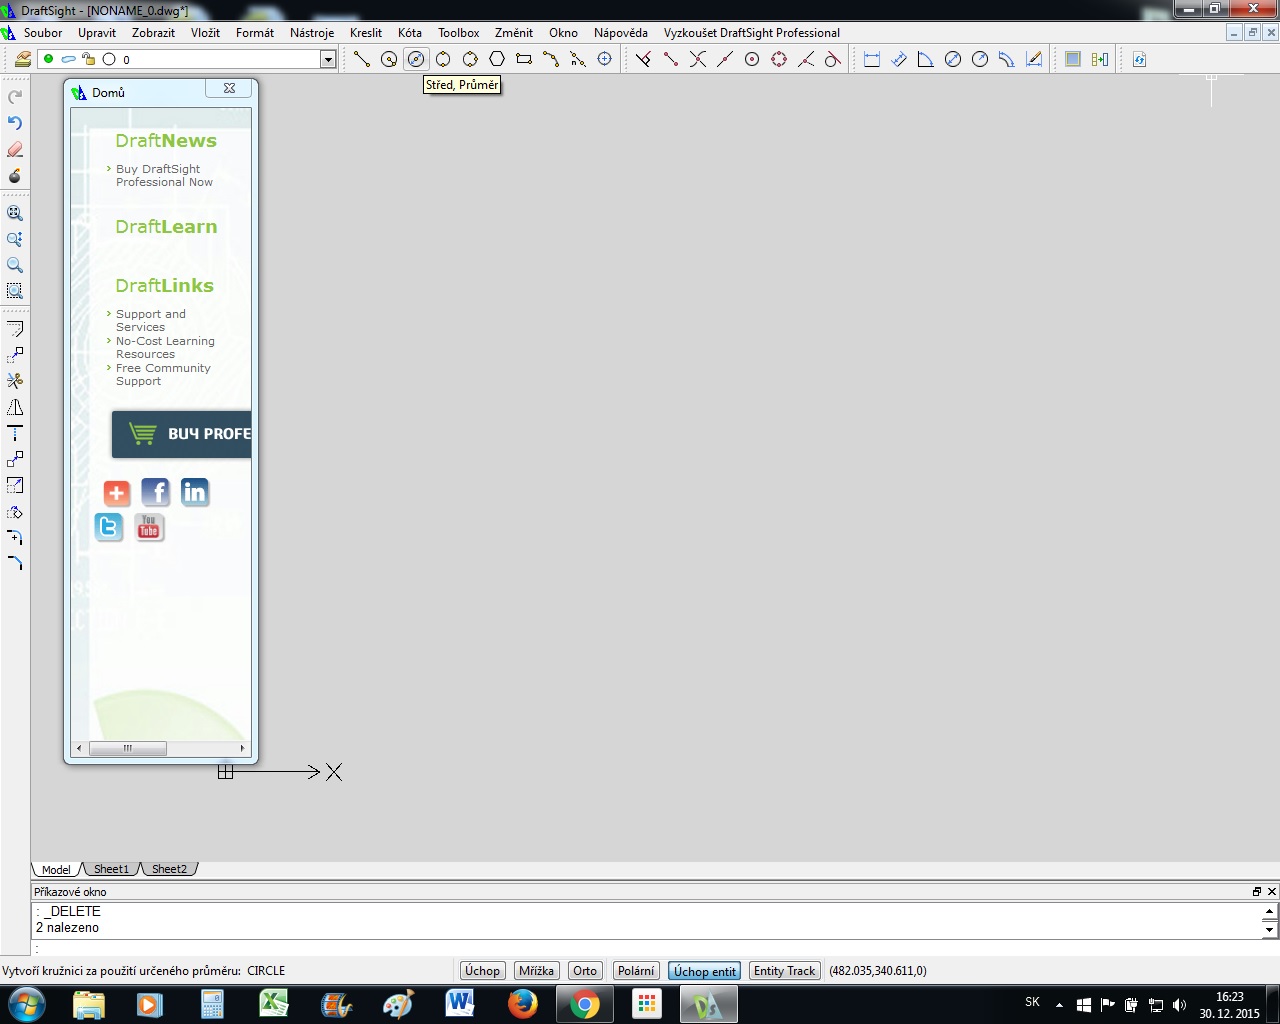Open the Kreslit menu
Viewport: 1280px width, 1024px height.
(366, 33)
